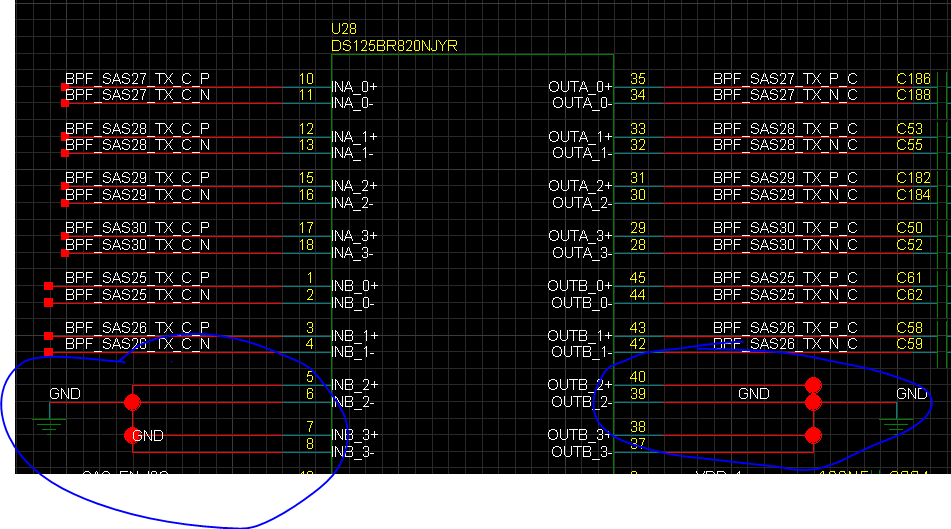The width and height of the screenshot is (951, 529).
Task: Select pin name INB_0+
Action: tap(354, 285)
